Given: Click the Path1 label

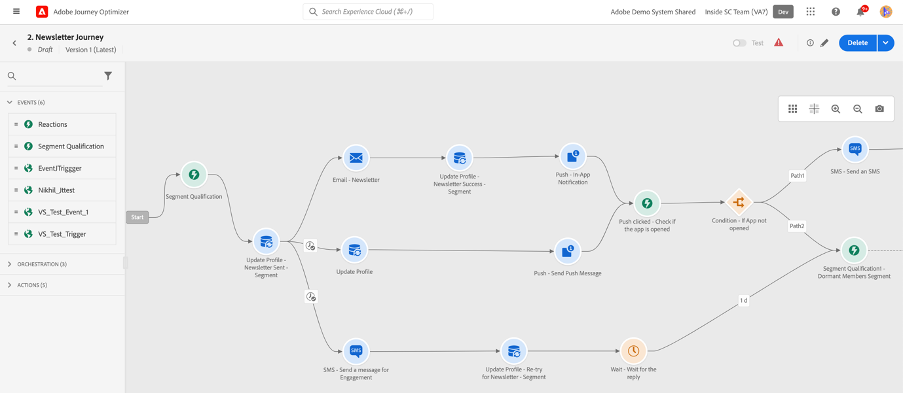Looking at the screenshot, I should [x=797, y=175].
